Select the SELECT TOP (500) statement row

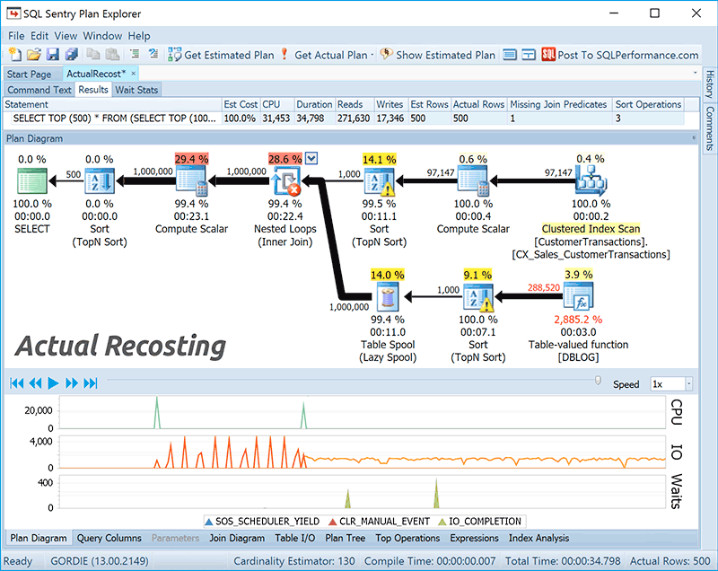point(344,118)
